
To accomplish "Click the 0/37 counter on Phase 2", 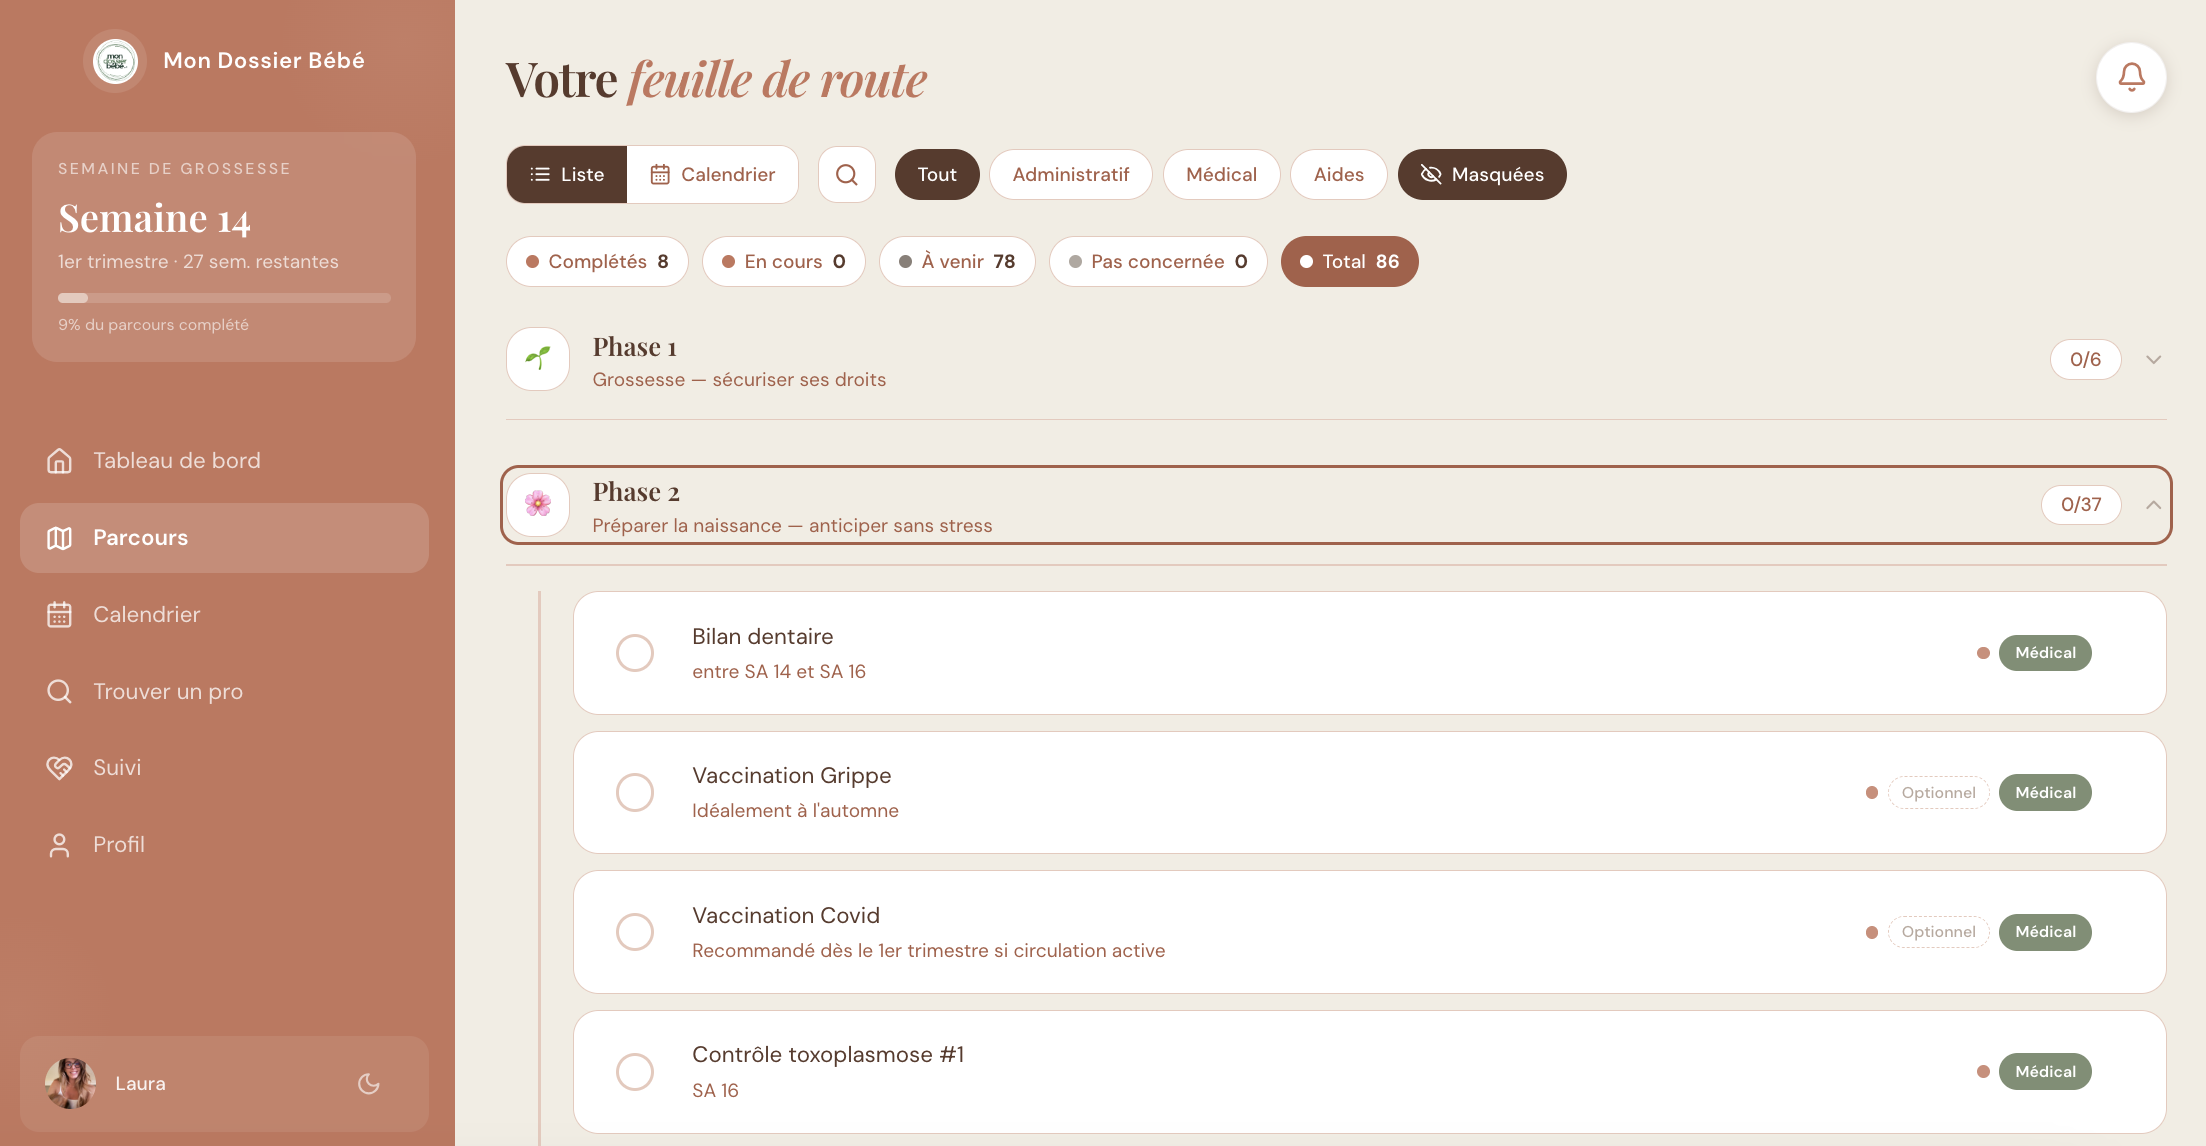I will pos(2081,505).
